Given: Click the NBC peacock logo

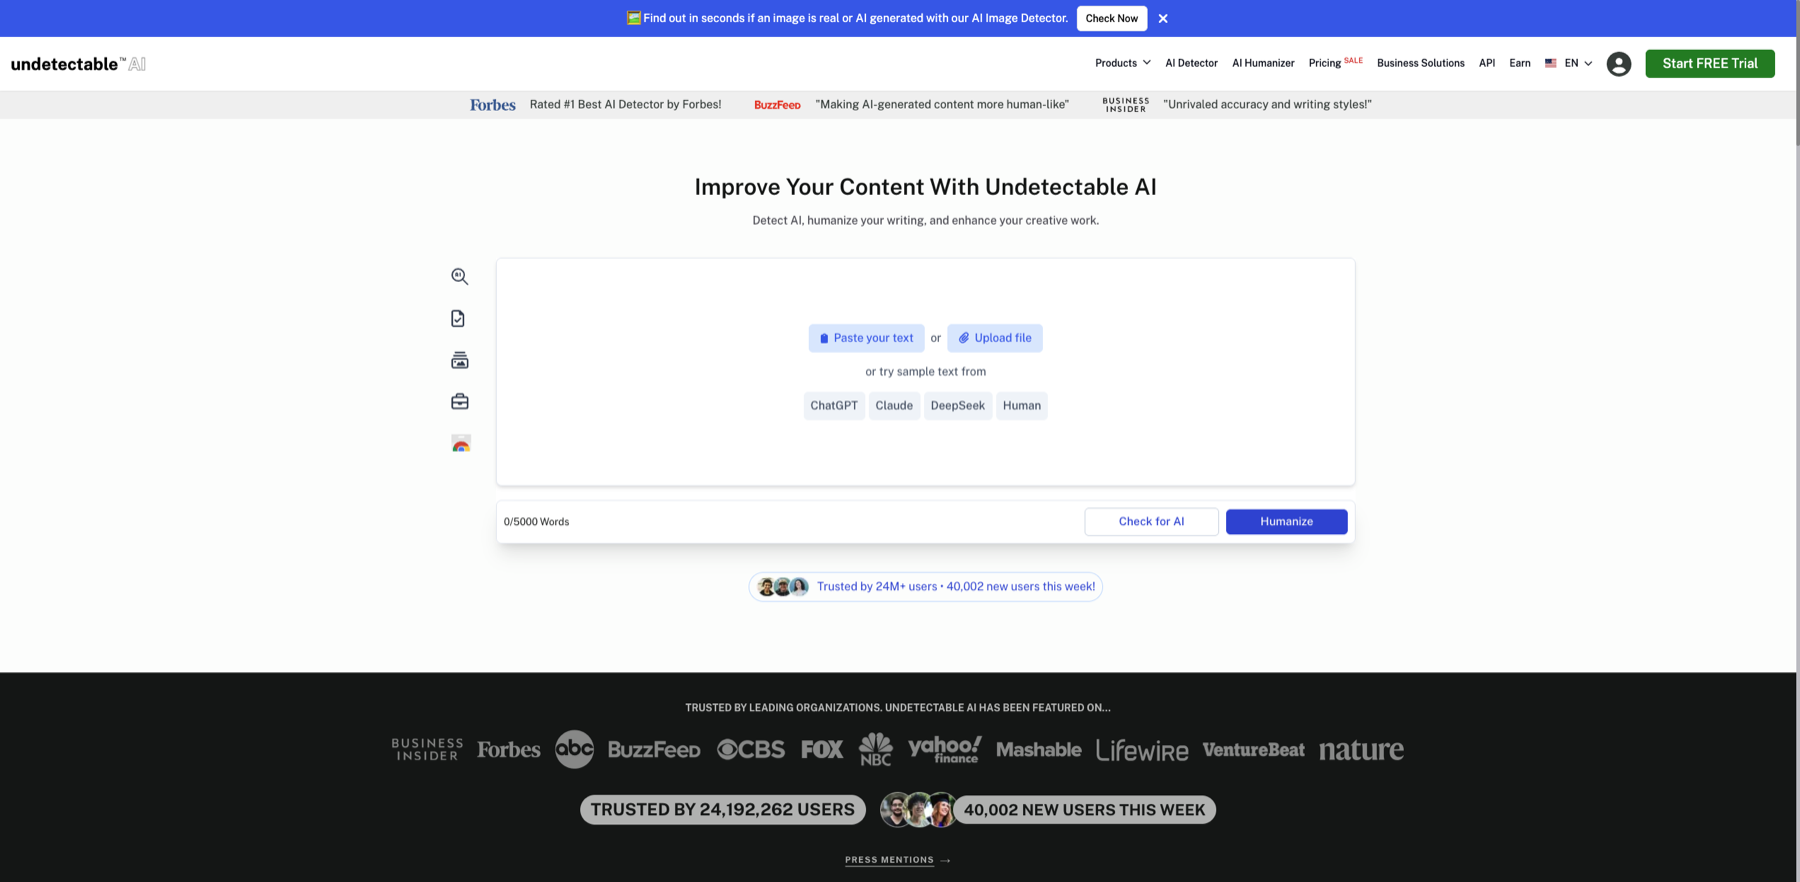Looking at the screenshot, I should (875, 749).
